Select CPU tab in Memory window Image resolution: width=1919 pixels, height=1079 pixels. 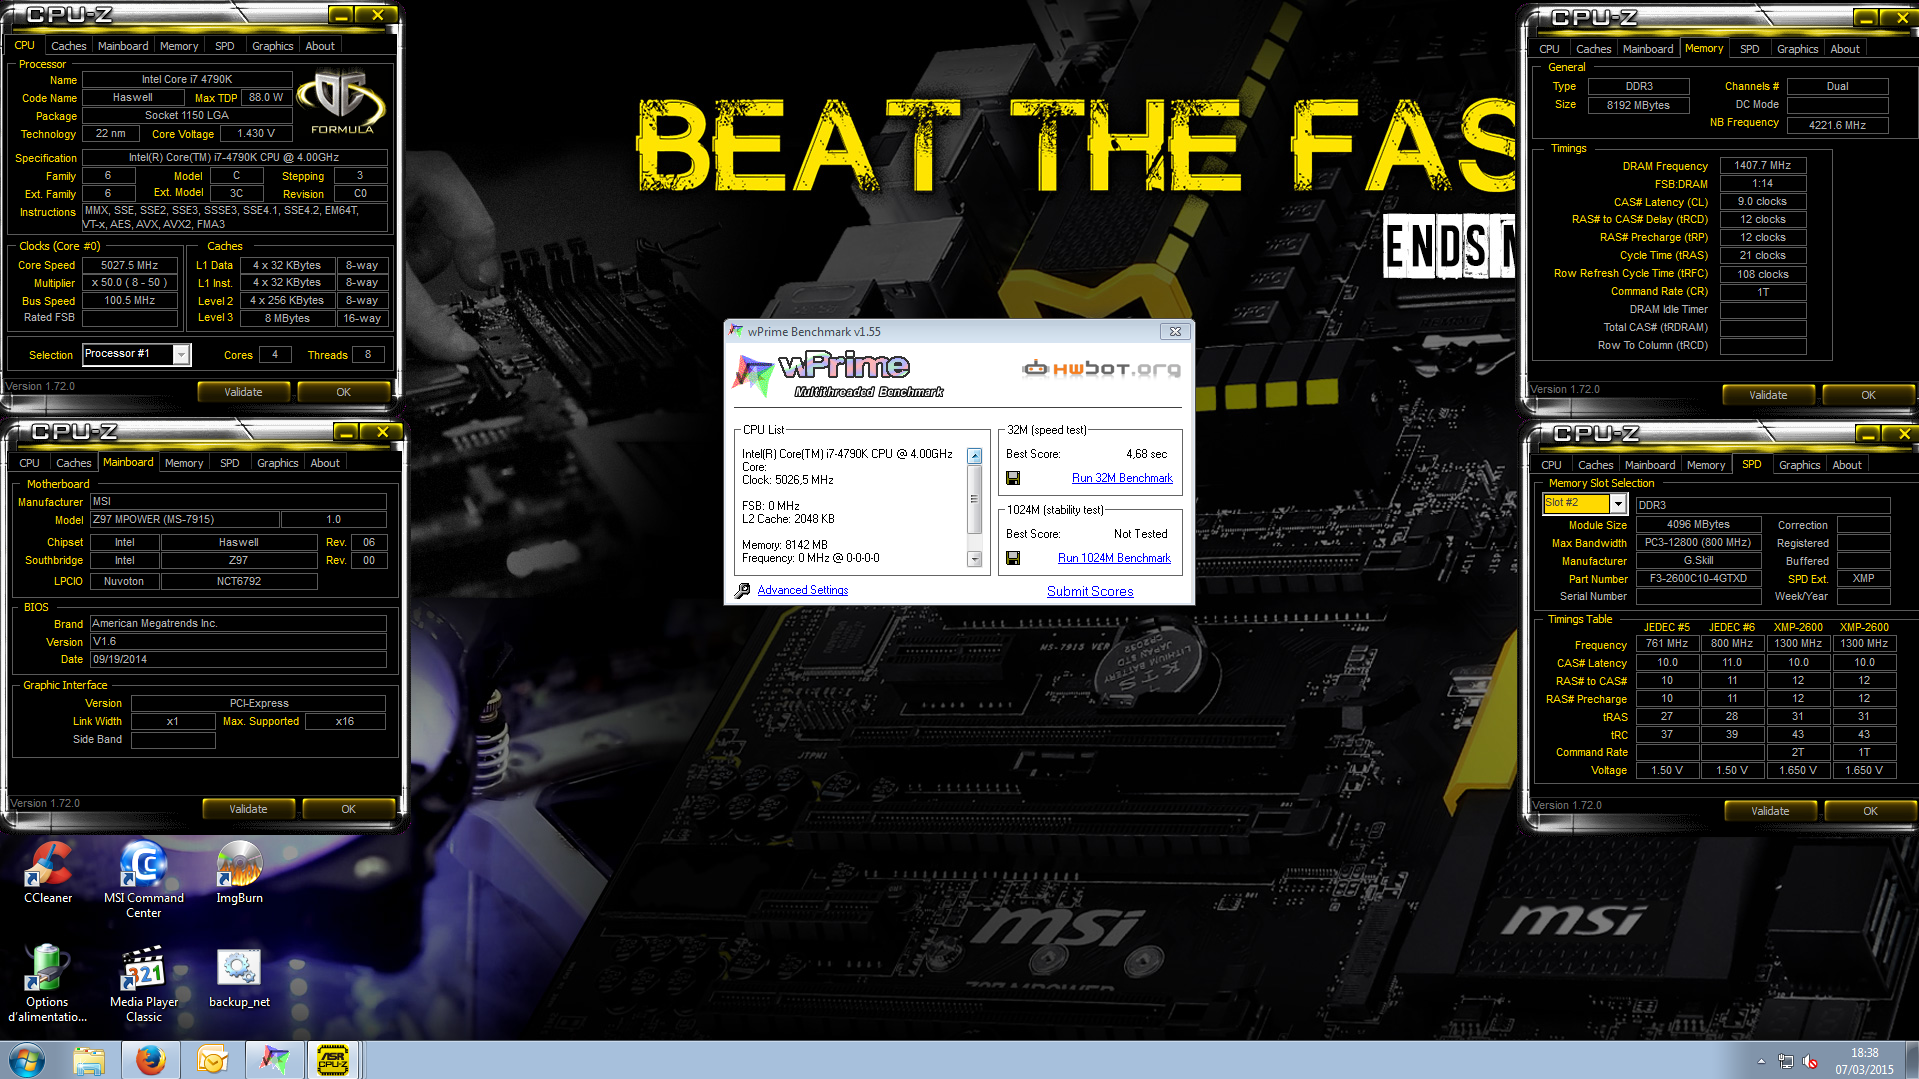tap(1549, 49)
